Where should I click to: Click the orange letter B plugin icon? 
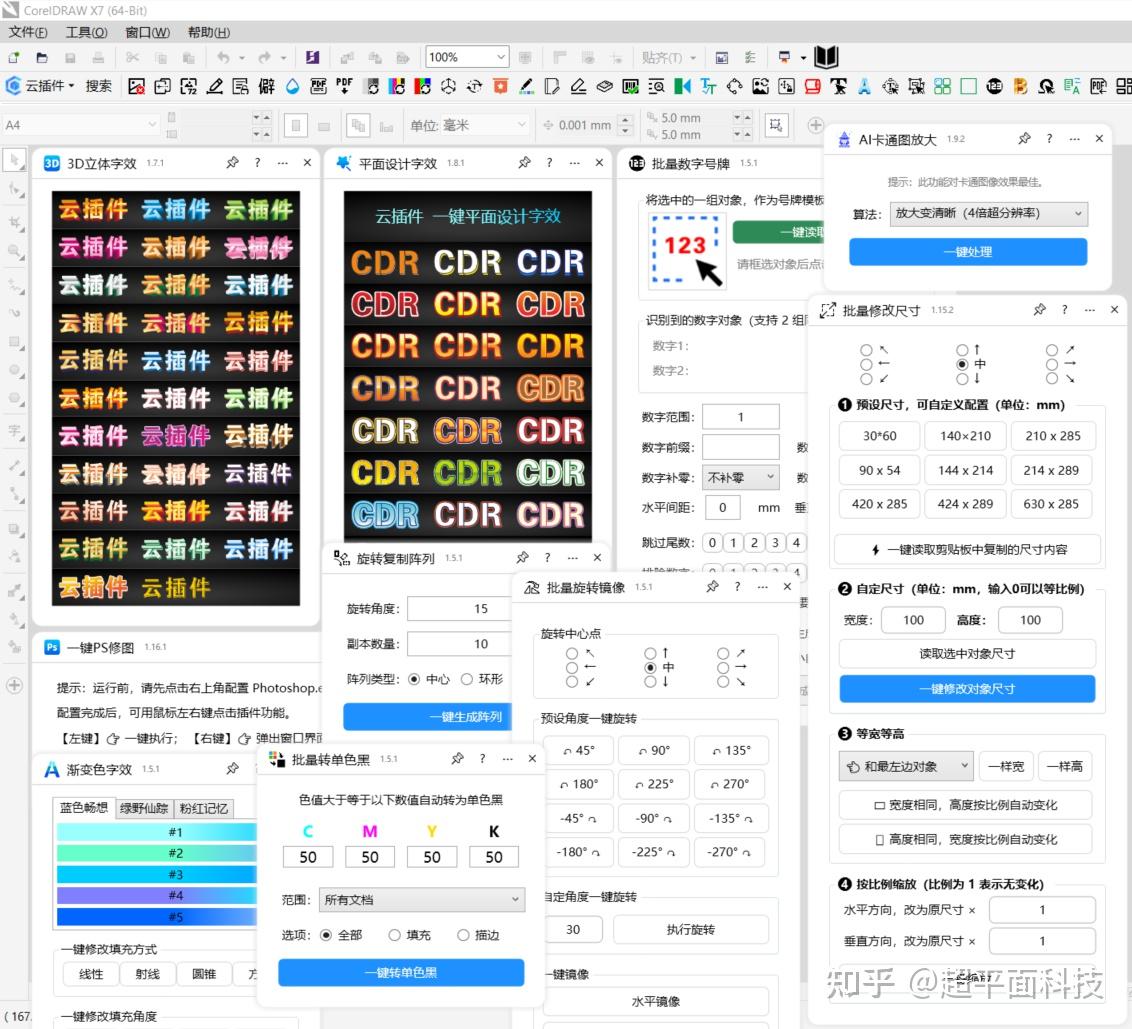[x=1020, y=87]
